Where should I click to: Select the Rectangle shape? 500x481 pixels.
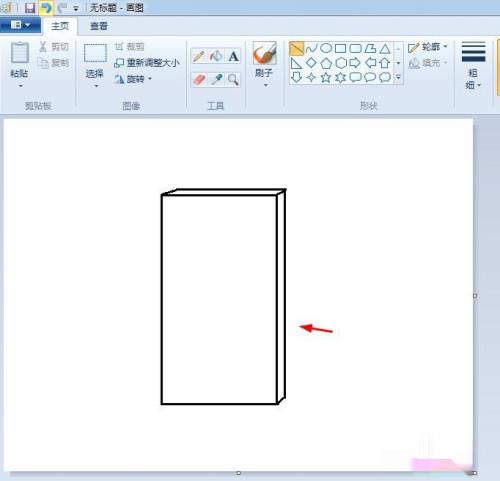click(x=340, y=49)
